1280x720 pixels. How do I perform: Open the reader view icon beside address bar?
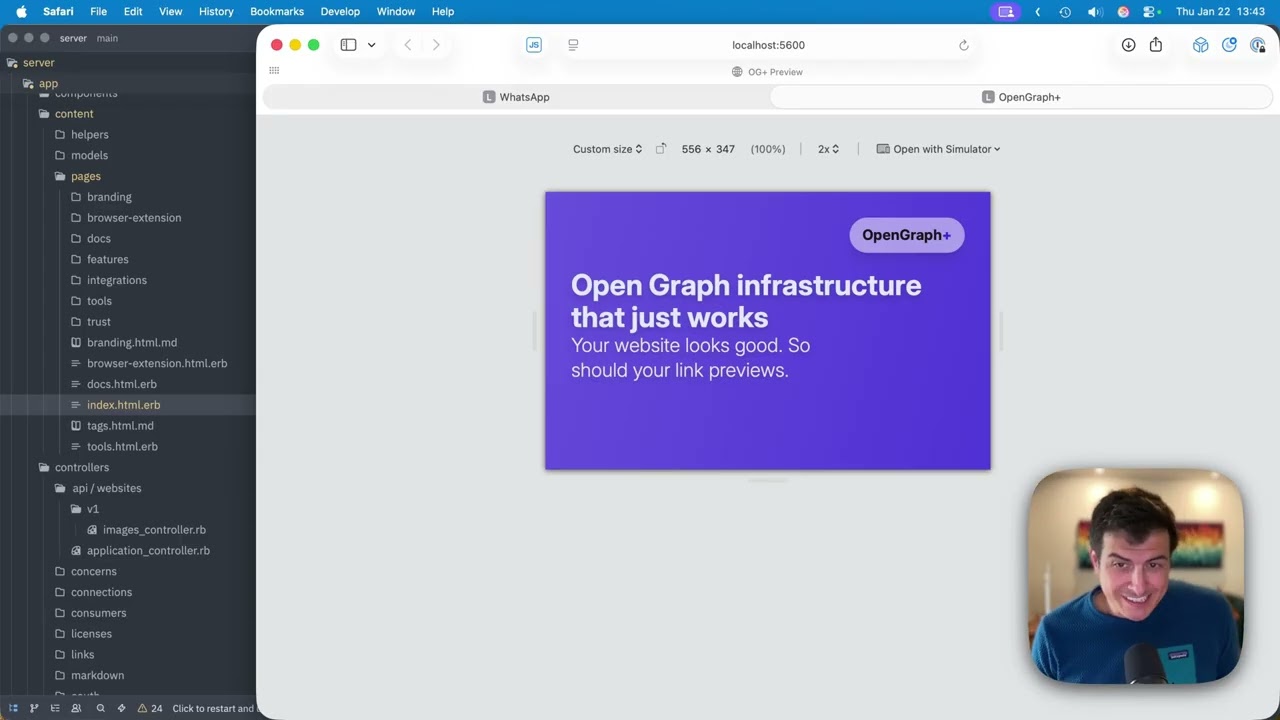(573, 45)
